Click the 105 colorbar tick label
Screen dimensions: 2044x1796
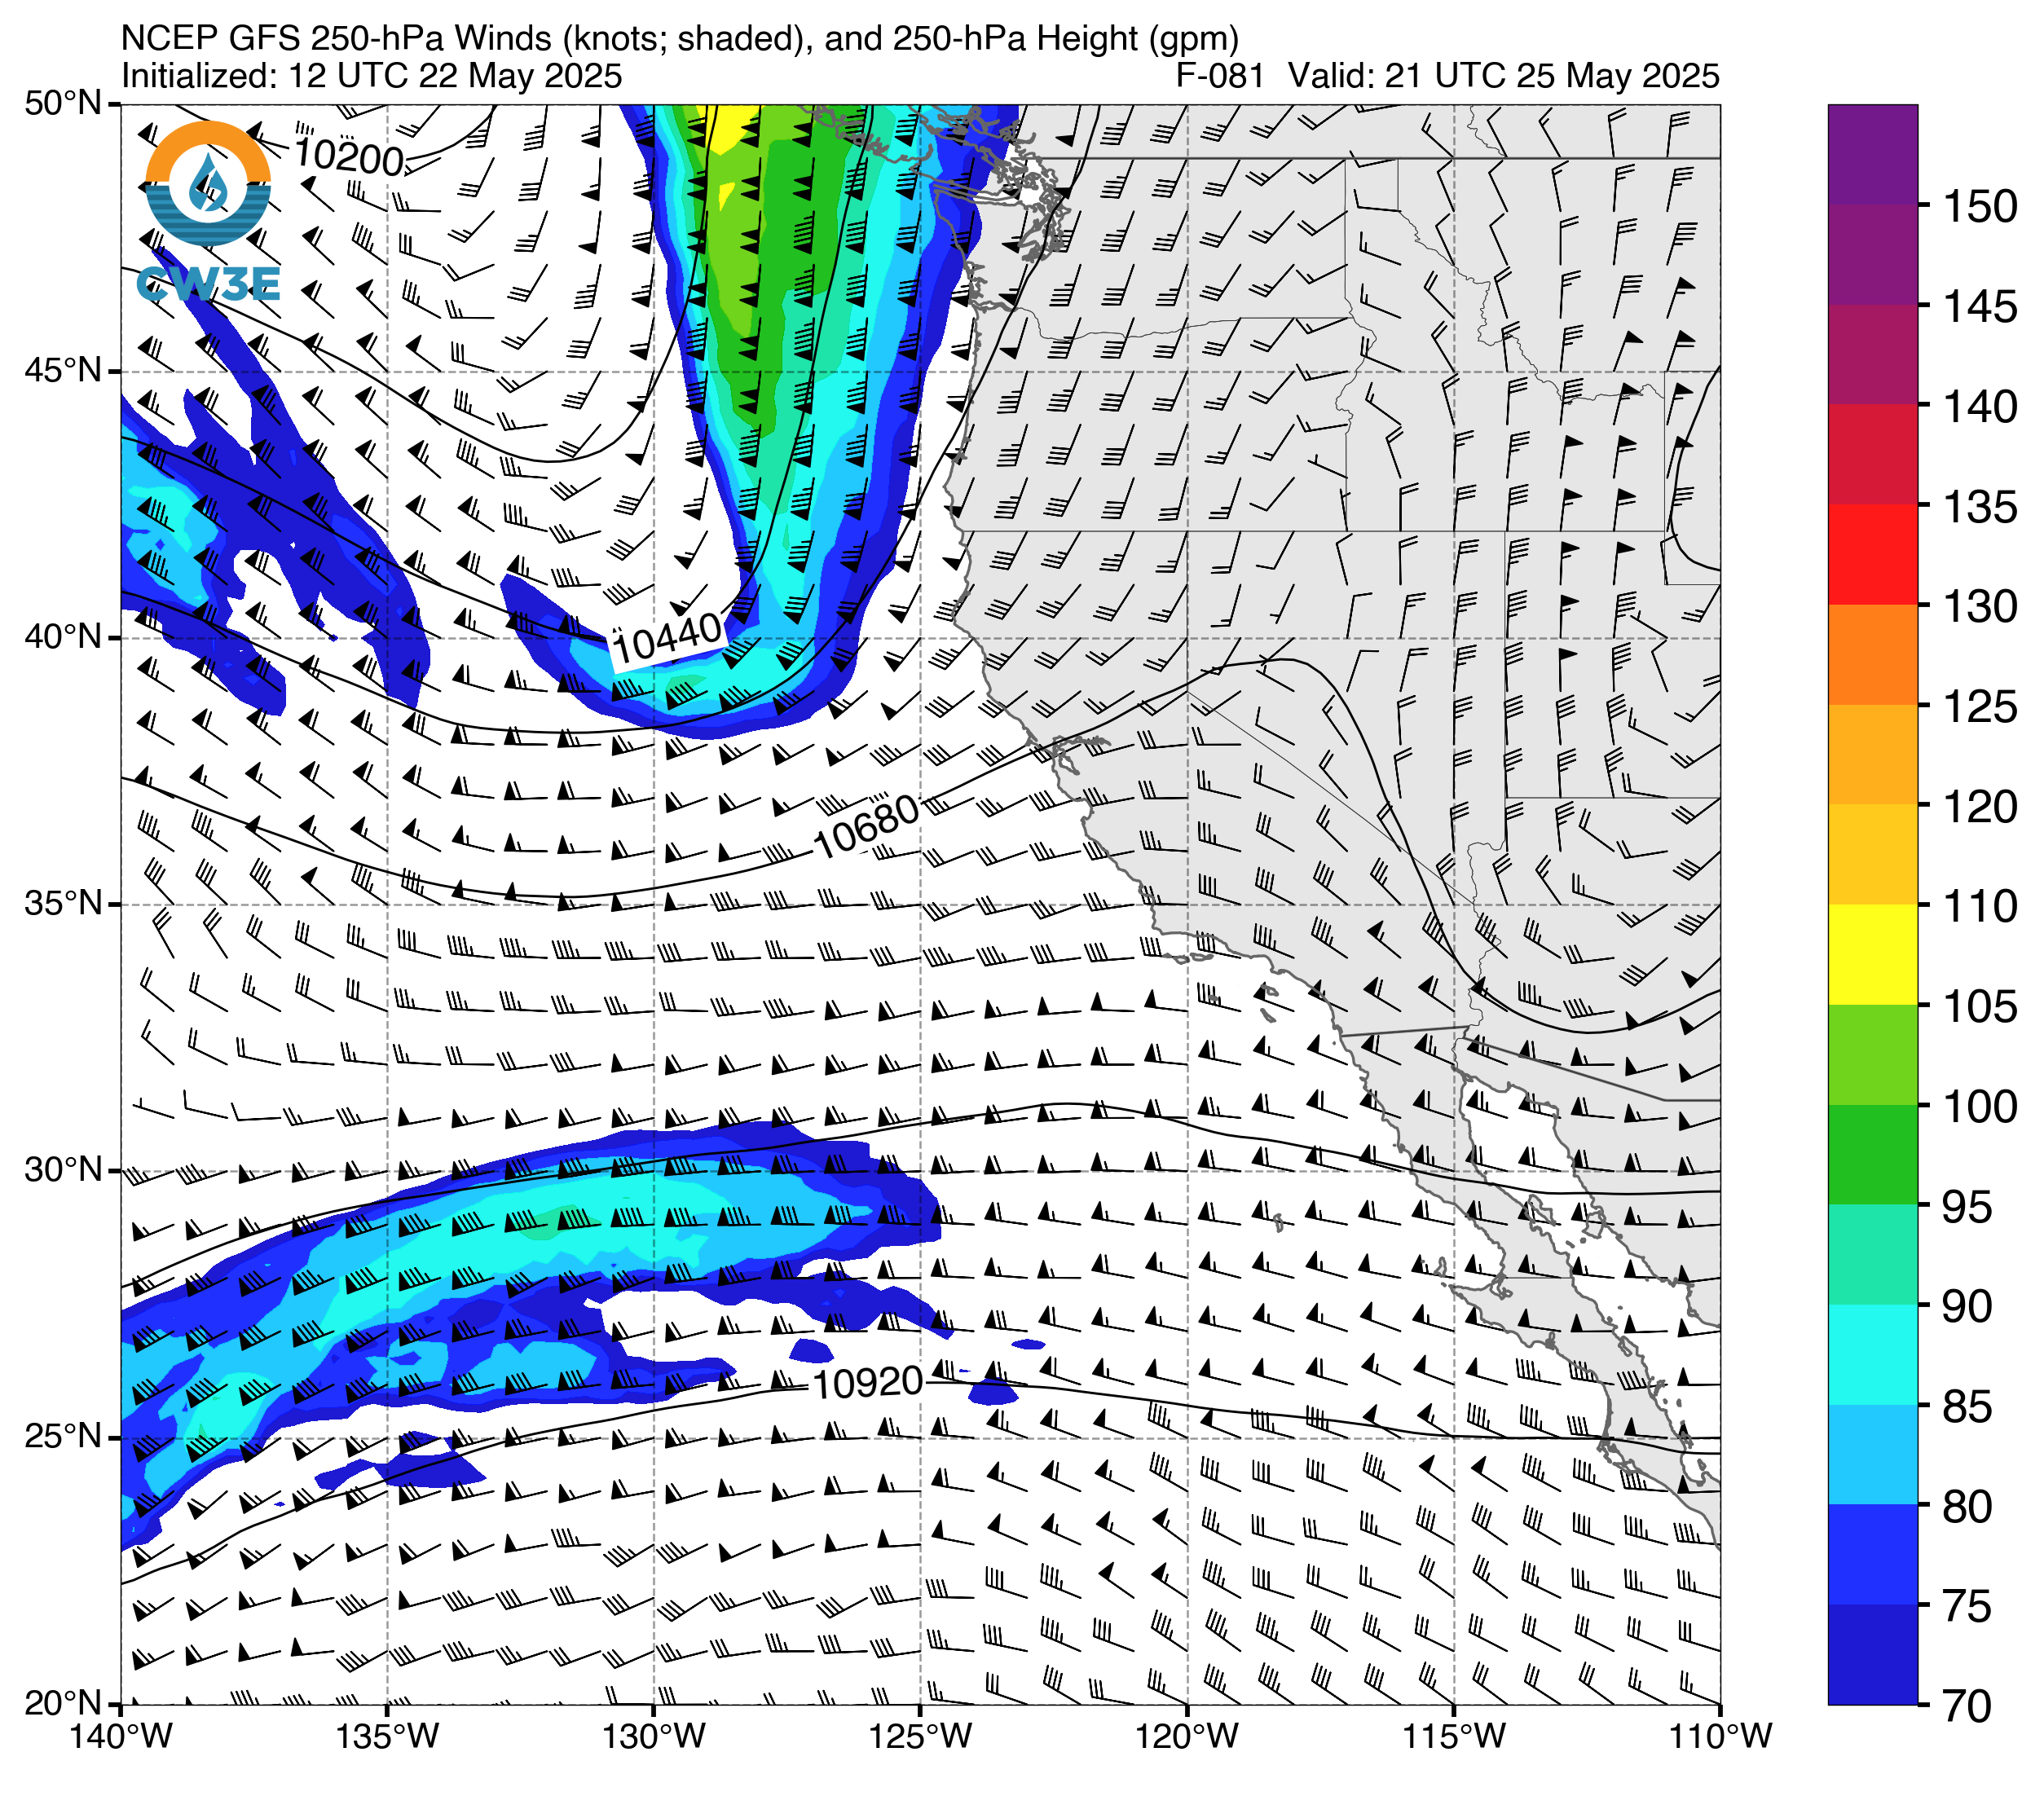tap(1980, 1006)
